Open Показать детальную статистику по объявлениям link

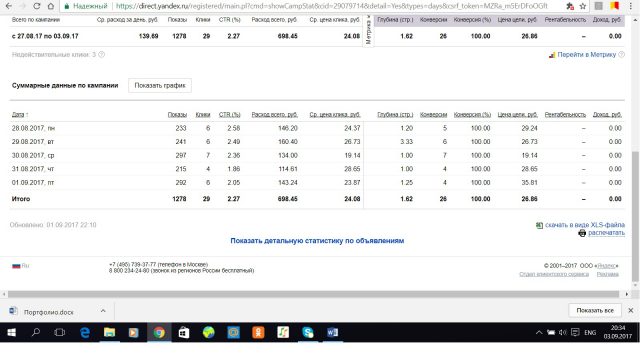[317, 241]
